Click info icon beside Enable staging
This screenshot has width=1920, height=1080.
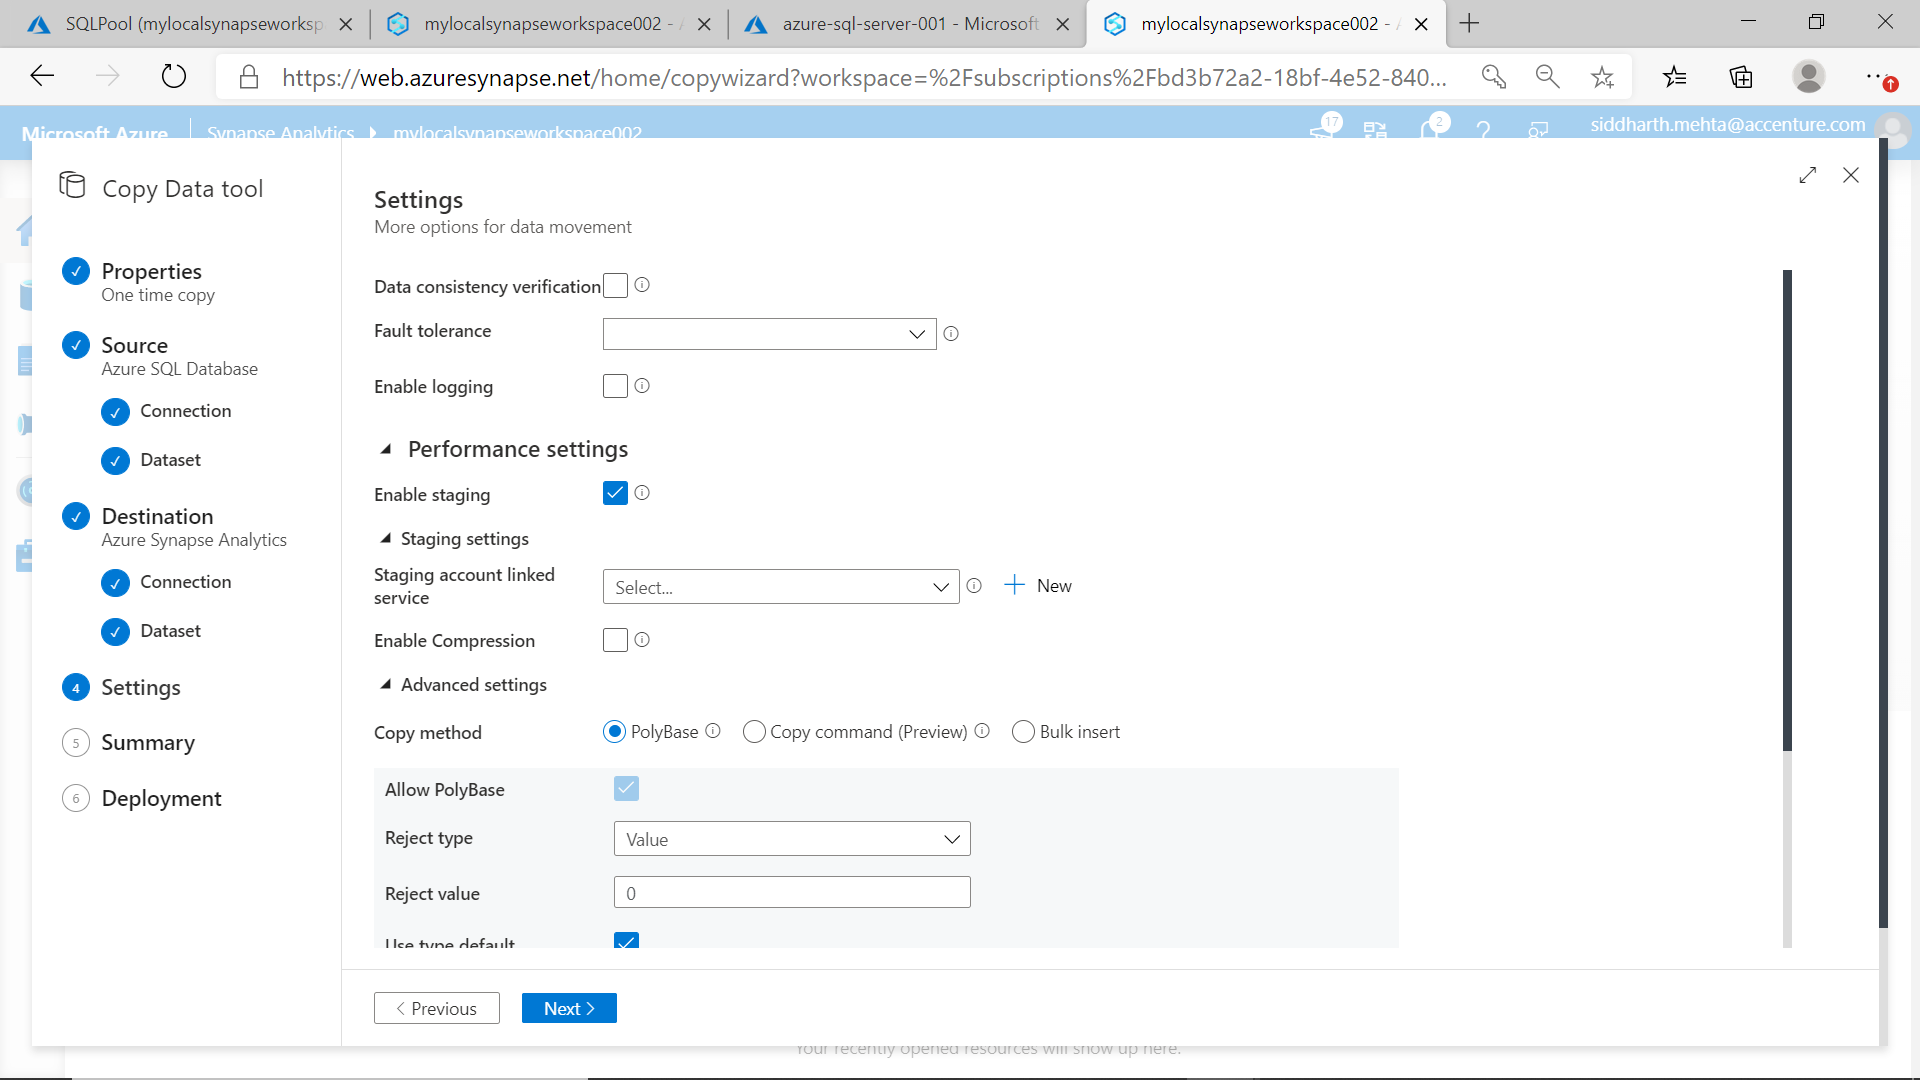pyautogui.click(x=642, y=493)
